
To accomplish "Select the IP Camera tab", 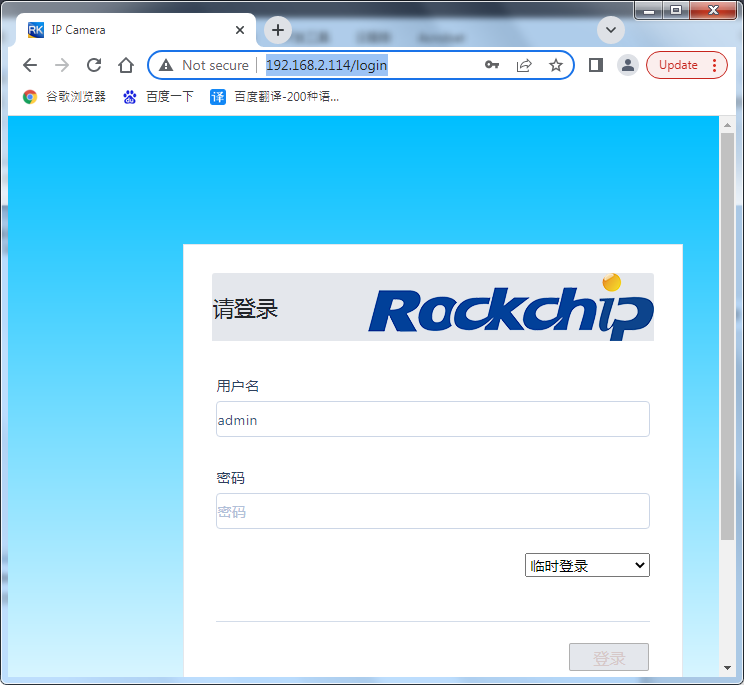I will coord(130,30).
